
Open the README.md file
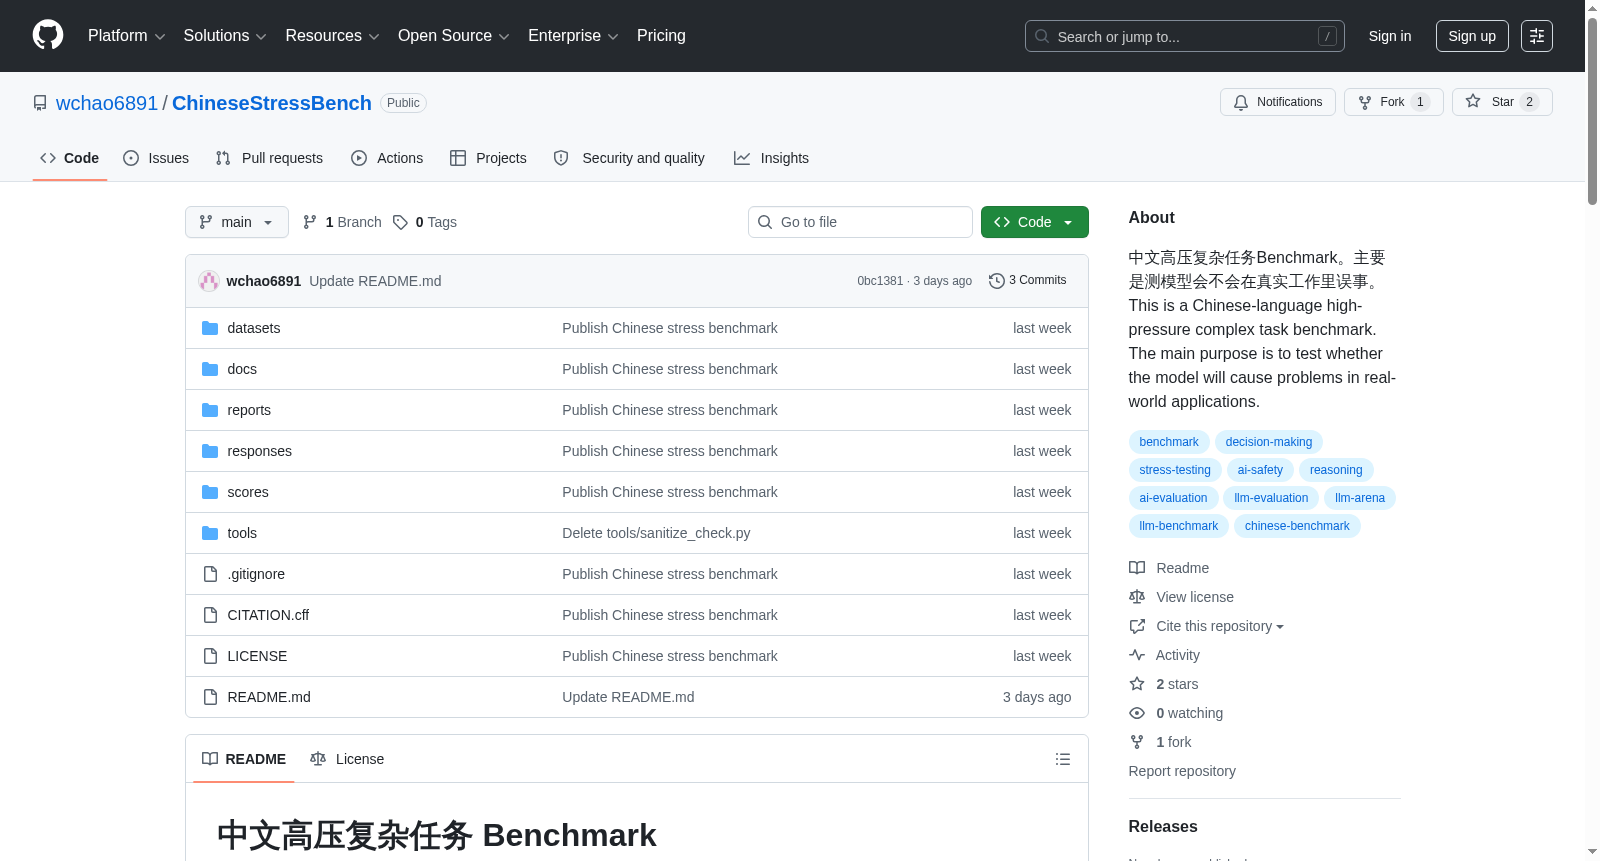pos(269,697)
